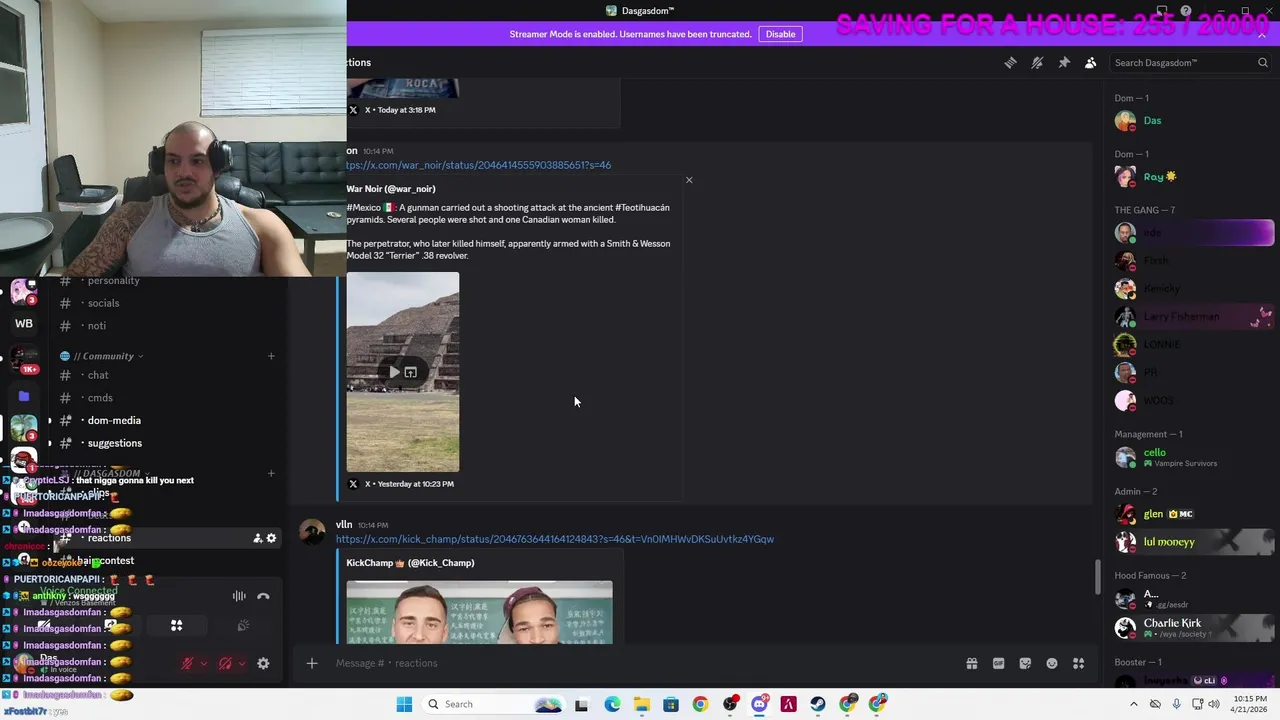Toggle the member list icon
This screenshot has width=1280, height=720.
coord(1091,62)
